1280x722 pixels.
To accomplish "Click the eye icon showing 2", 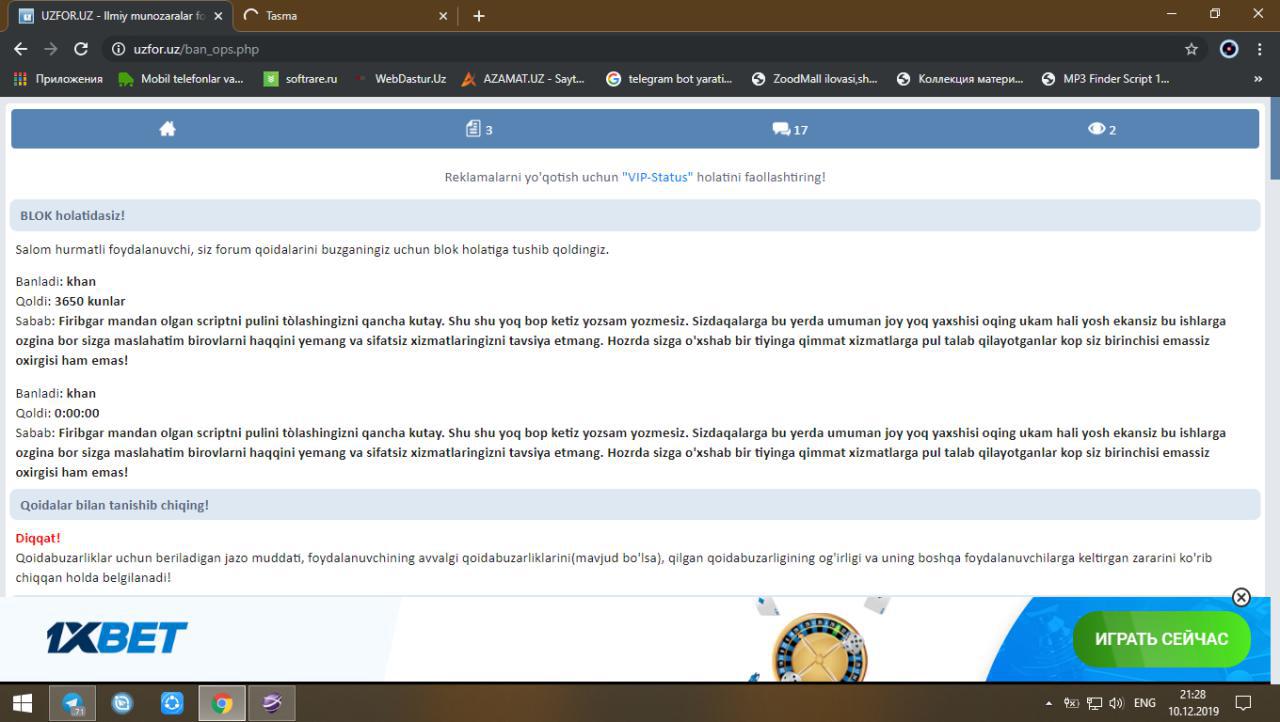I will [x=1101, y=129].
